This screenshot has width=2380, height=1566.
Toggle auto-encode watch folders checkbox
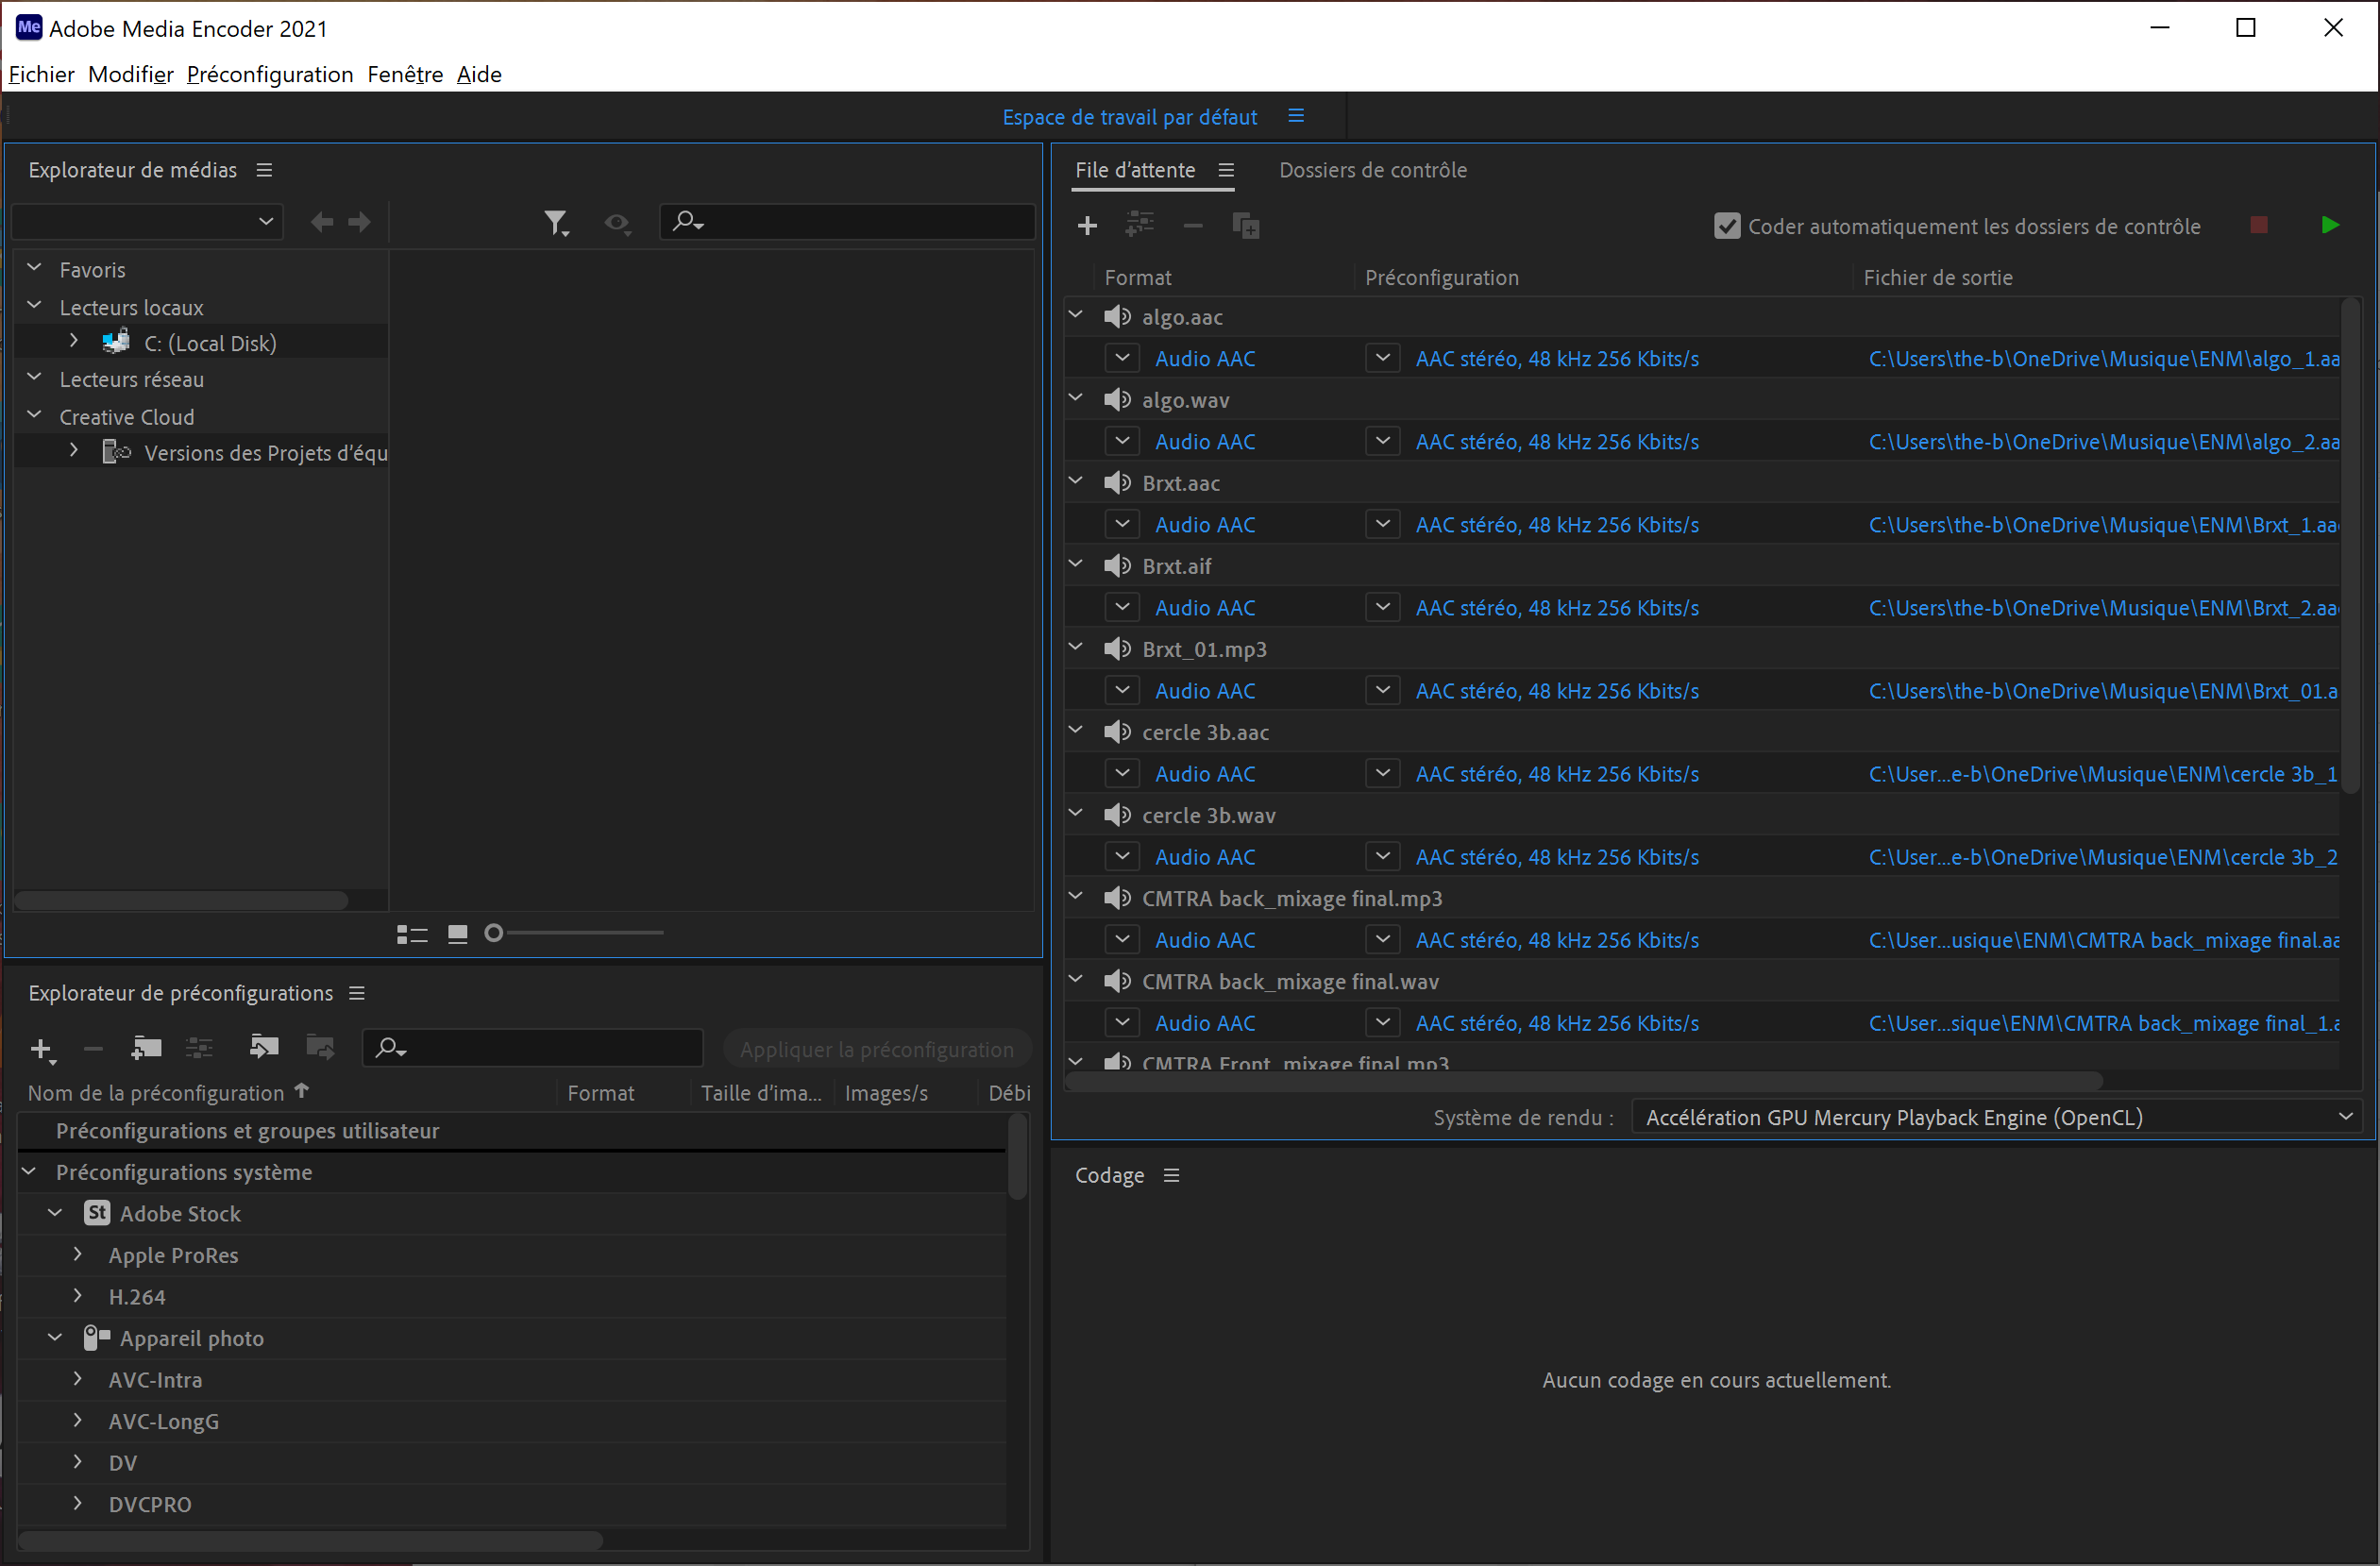pyautogui.click(x=1727, y=226)
